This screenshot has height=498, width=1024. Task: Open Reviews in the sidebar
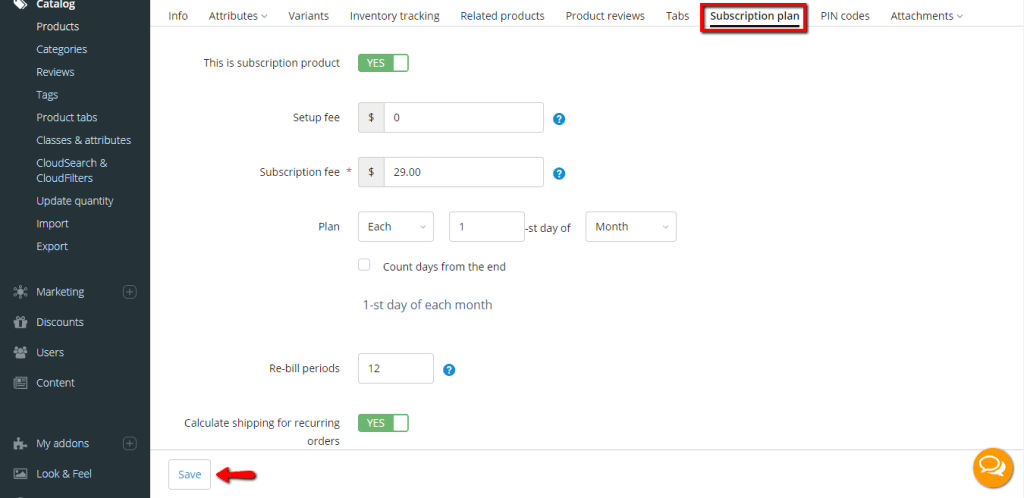coord(55,72)
